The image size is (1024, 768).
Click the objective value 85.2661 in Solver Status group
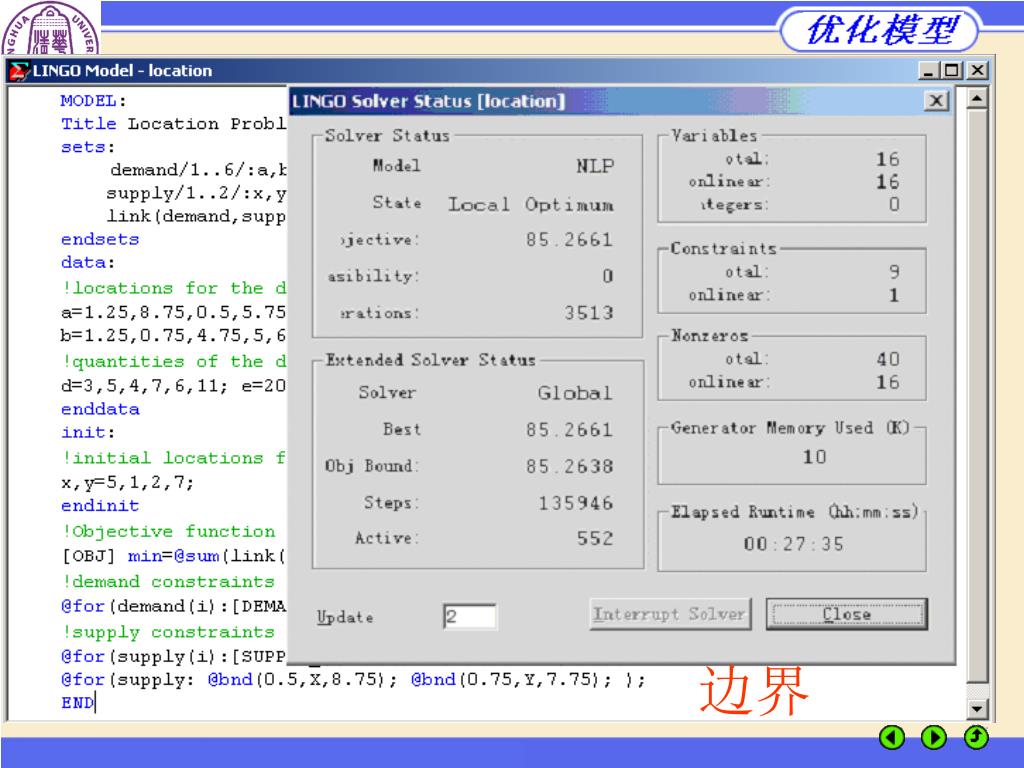click(x=569, y=240)
